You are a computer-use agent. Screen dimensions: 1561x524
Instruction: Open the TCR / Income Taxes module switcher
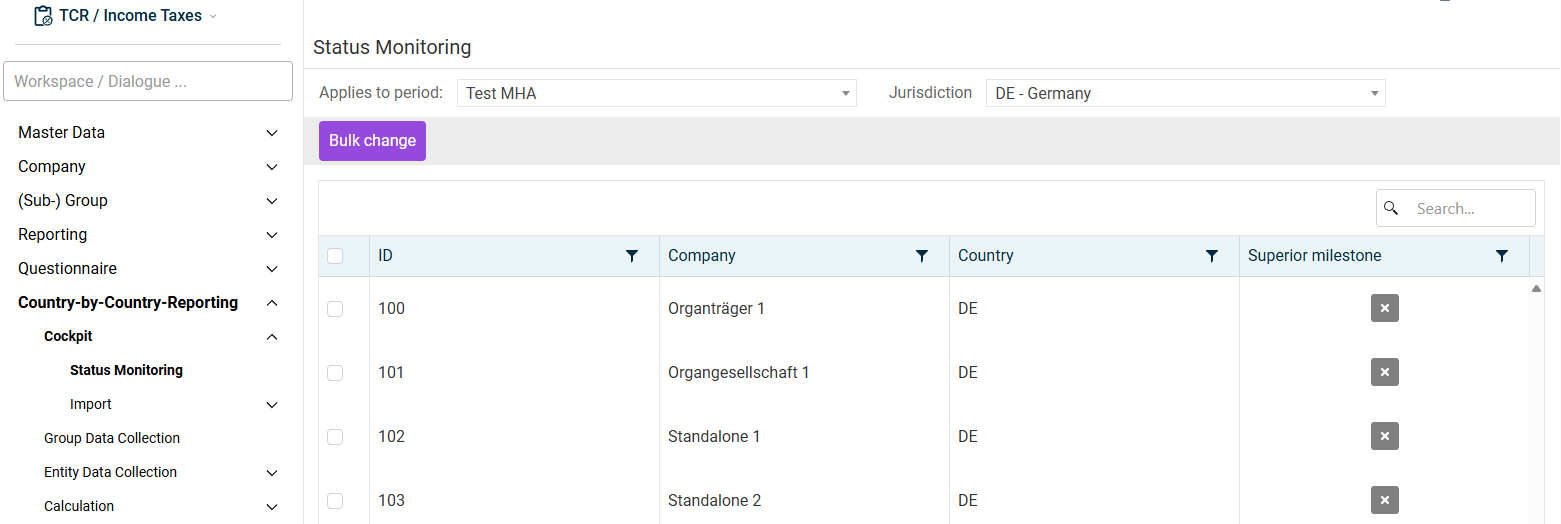125,16
